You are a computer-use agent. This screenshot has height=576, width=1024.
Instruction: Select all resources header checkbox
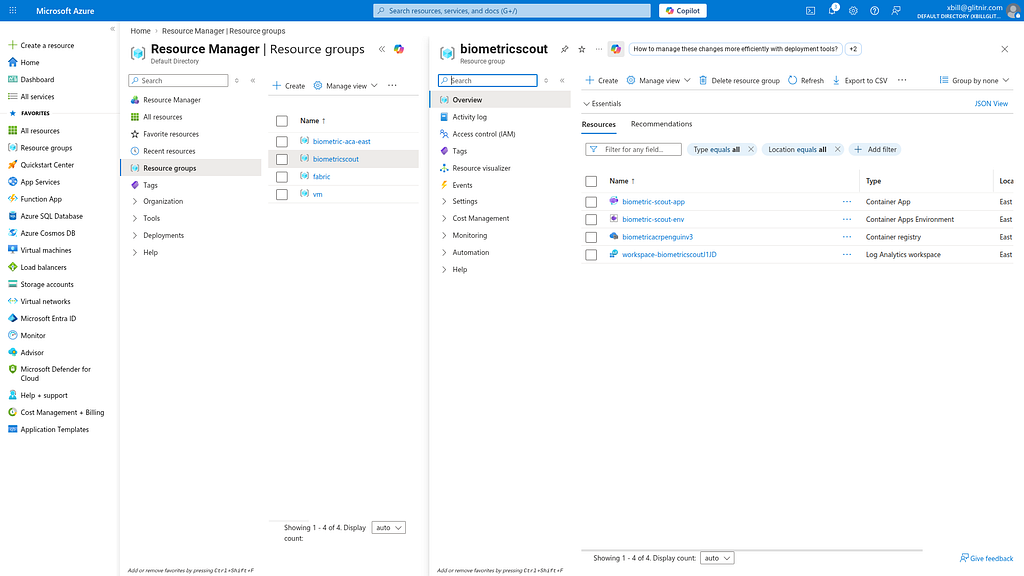(x=591, y=182)
